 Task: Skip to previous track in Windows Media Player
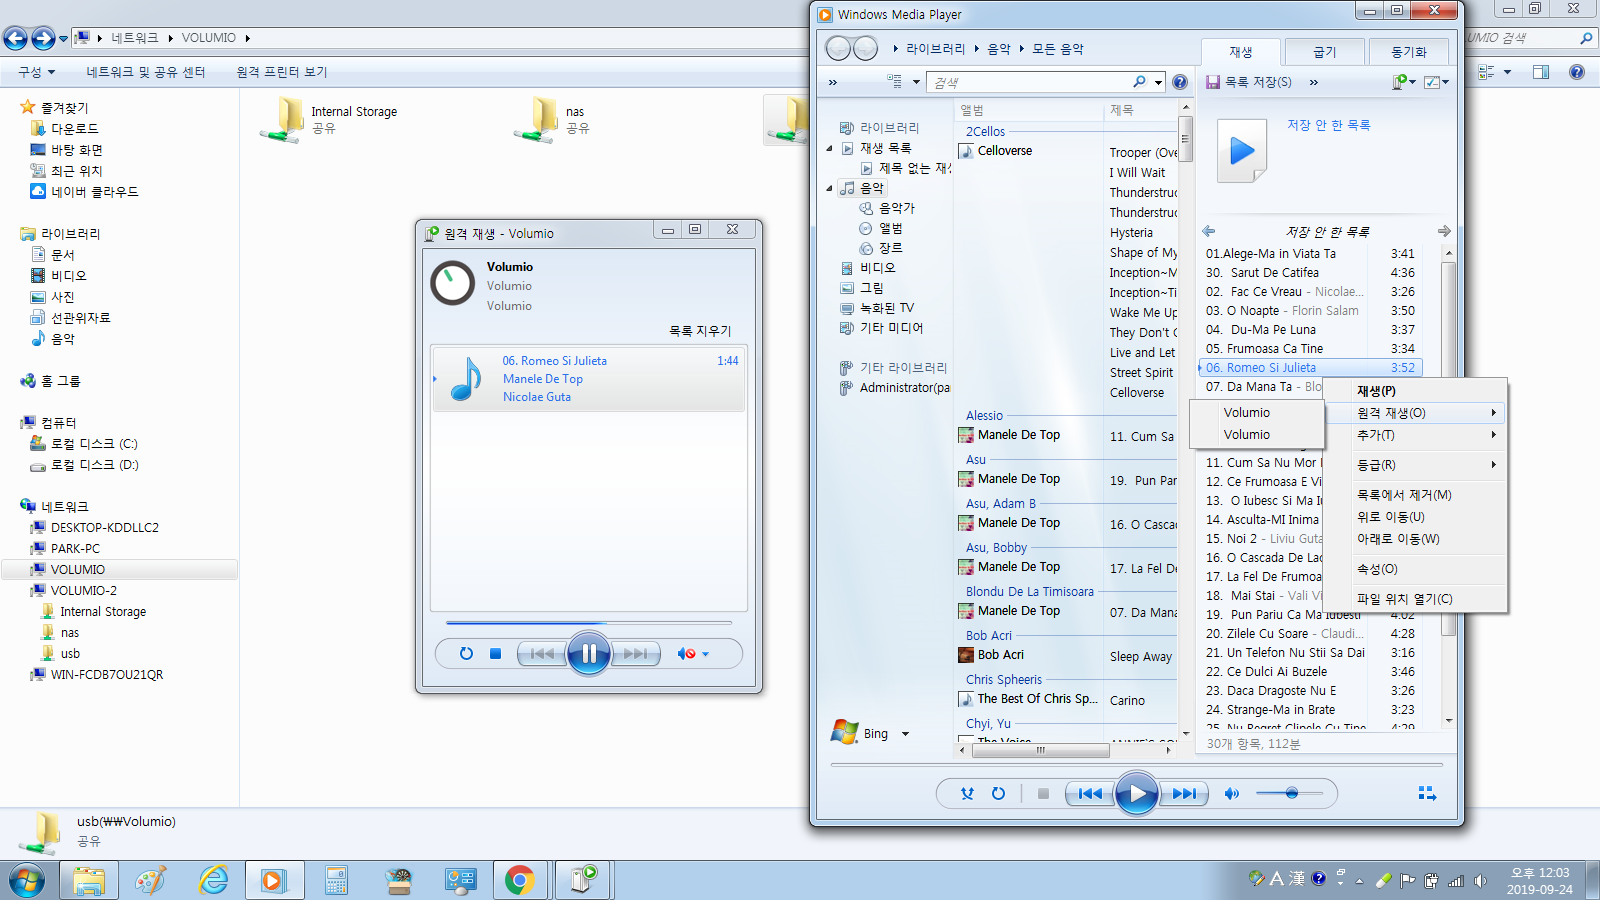tap(1090, 794)
